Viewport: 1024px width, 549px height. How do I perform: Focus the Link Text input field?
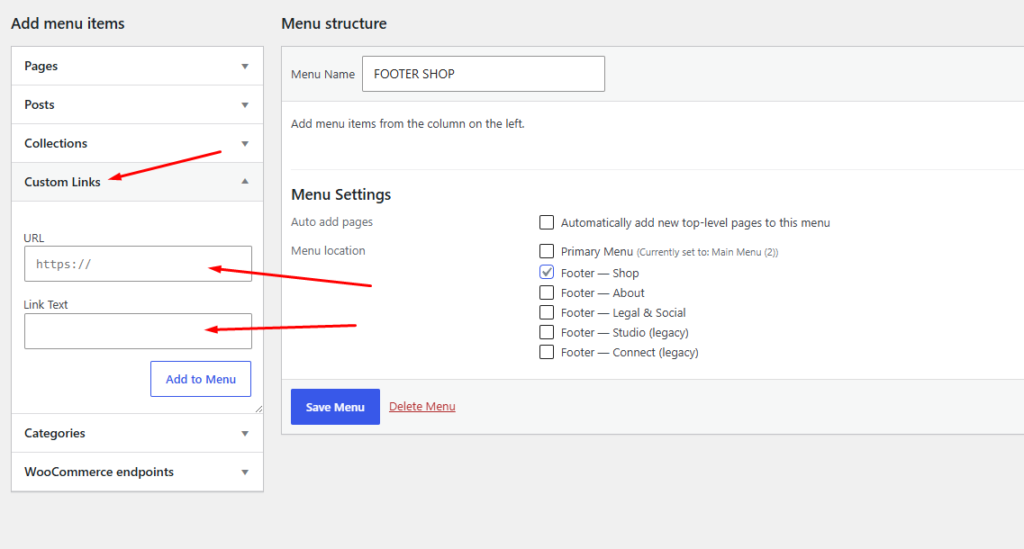click(x=138, y=331)
